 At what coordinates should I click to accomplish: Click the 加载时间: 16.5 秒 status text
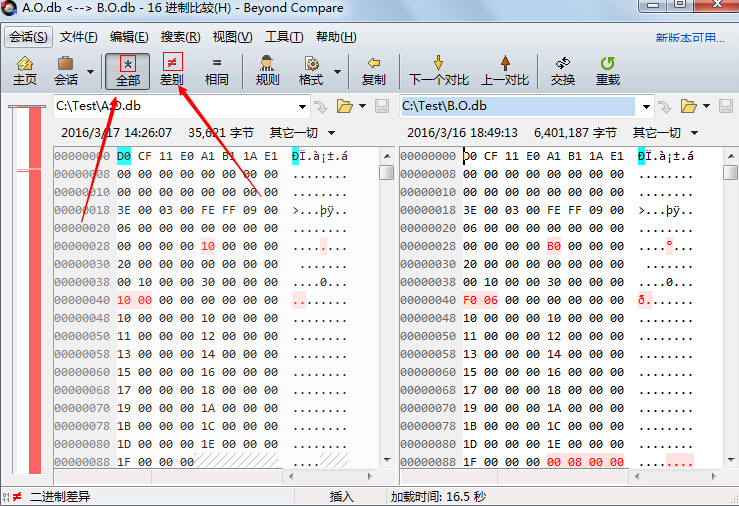[x=438, y=497]
